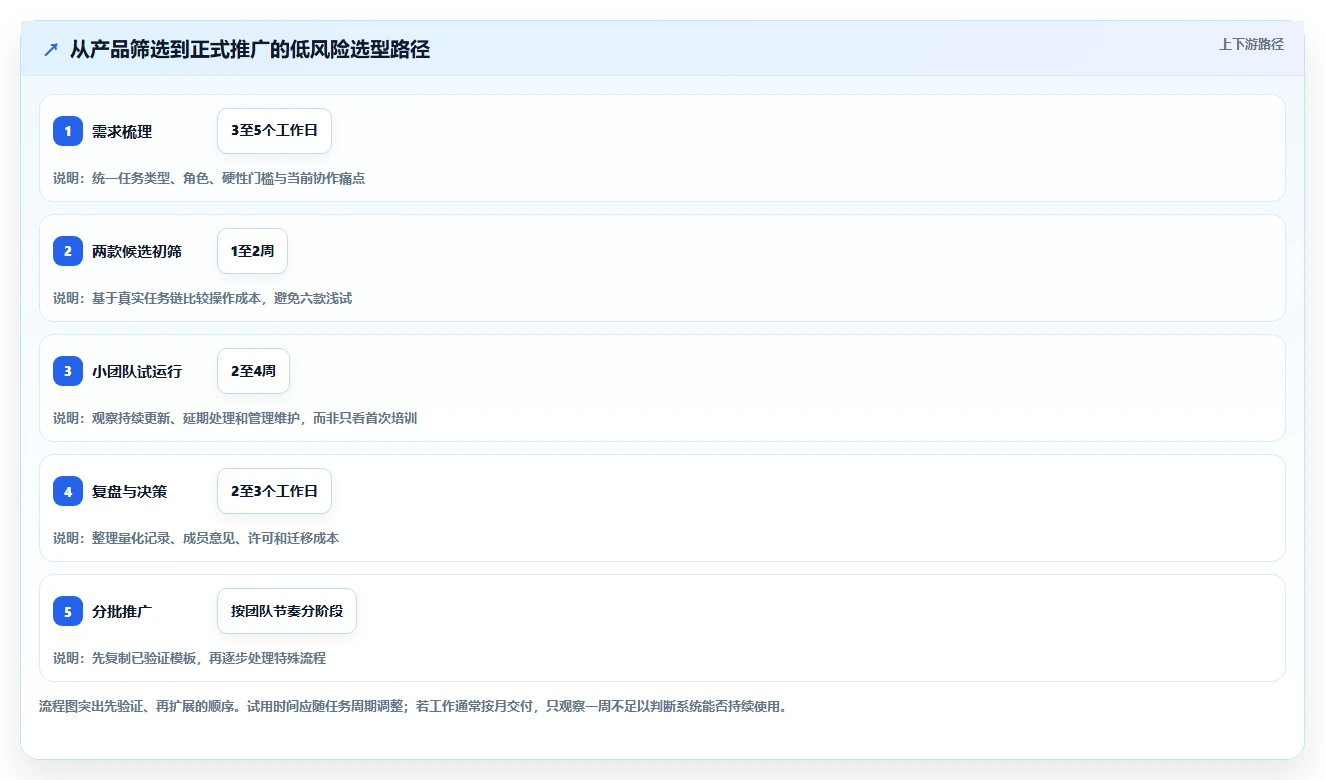Image resolution: width=1325 pixels, height=780 pixels.
Task: Click the description '先复制已验证模板，再逐步处理特殊流程'
Action: tap(208, 658)
